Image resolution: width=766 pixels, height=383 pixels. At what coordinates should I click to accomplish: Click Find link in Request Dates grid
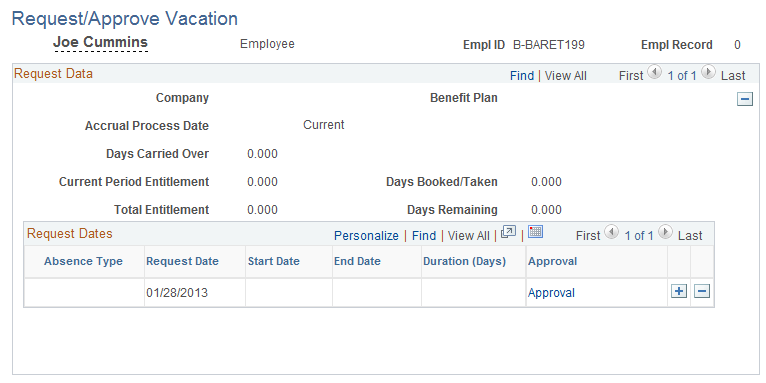(424, 235)
